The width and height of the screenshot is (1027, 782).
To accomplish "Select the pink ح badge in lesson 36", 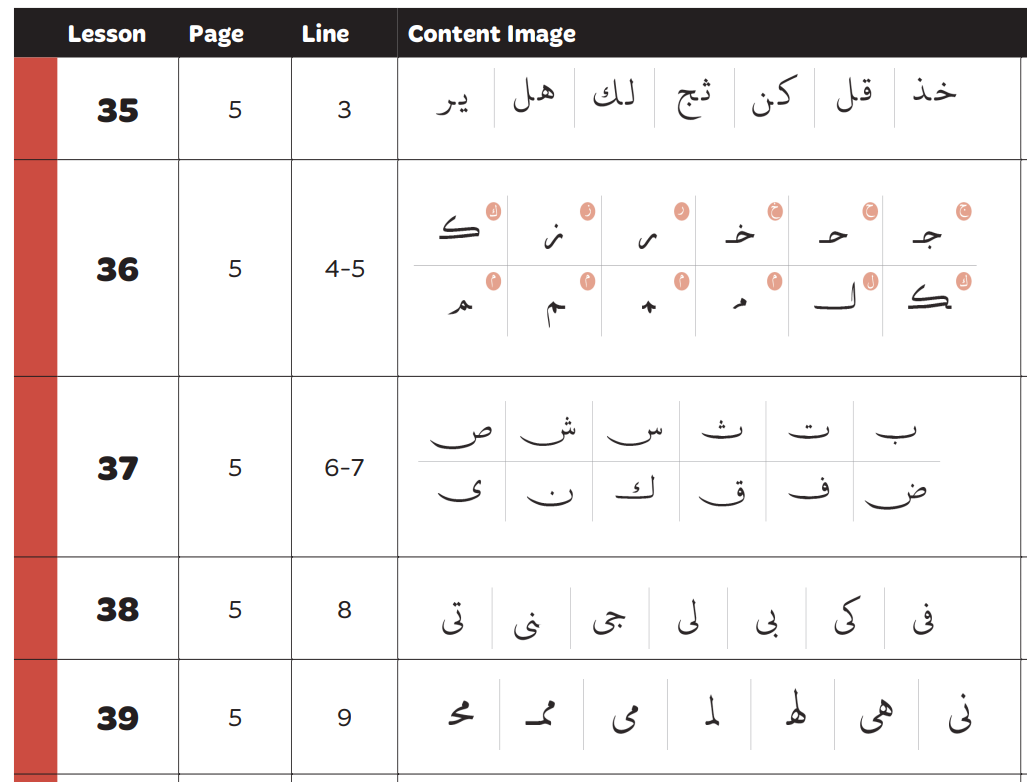I will click(870, 211).
